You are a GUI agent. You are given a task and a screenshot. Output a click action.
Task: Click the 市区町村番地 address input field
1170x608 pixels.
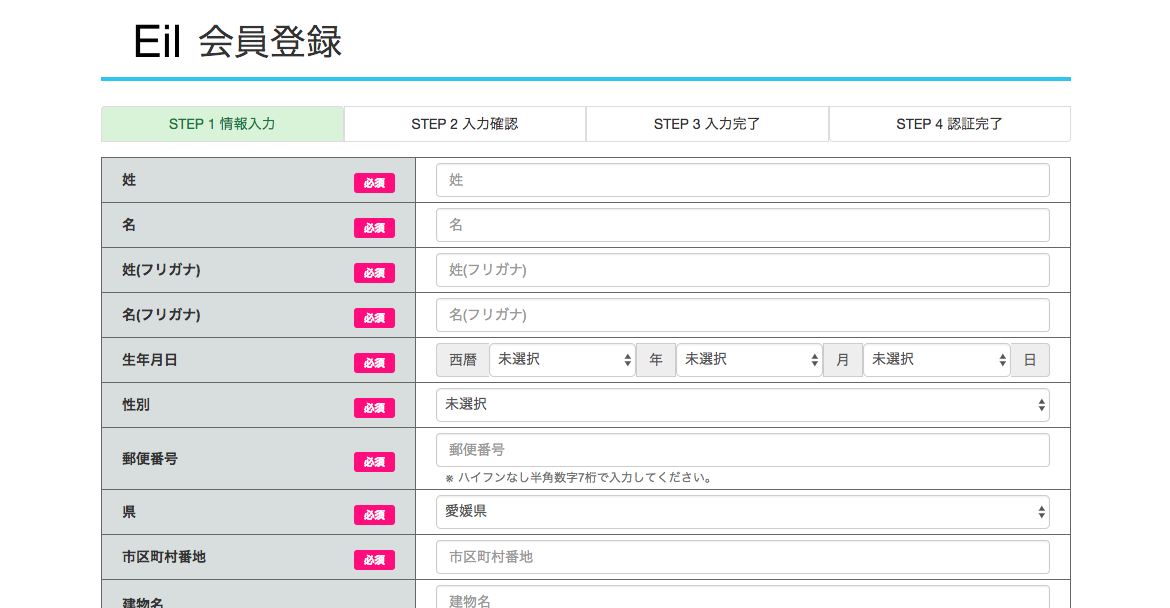pos(742,557)
